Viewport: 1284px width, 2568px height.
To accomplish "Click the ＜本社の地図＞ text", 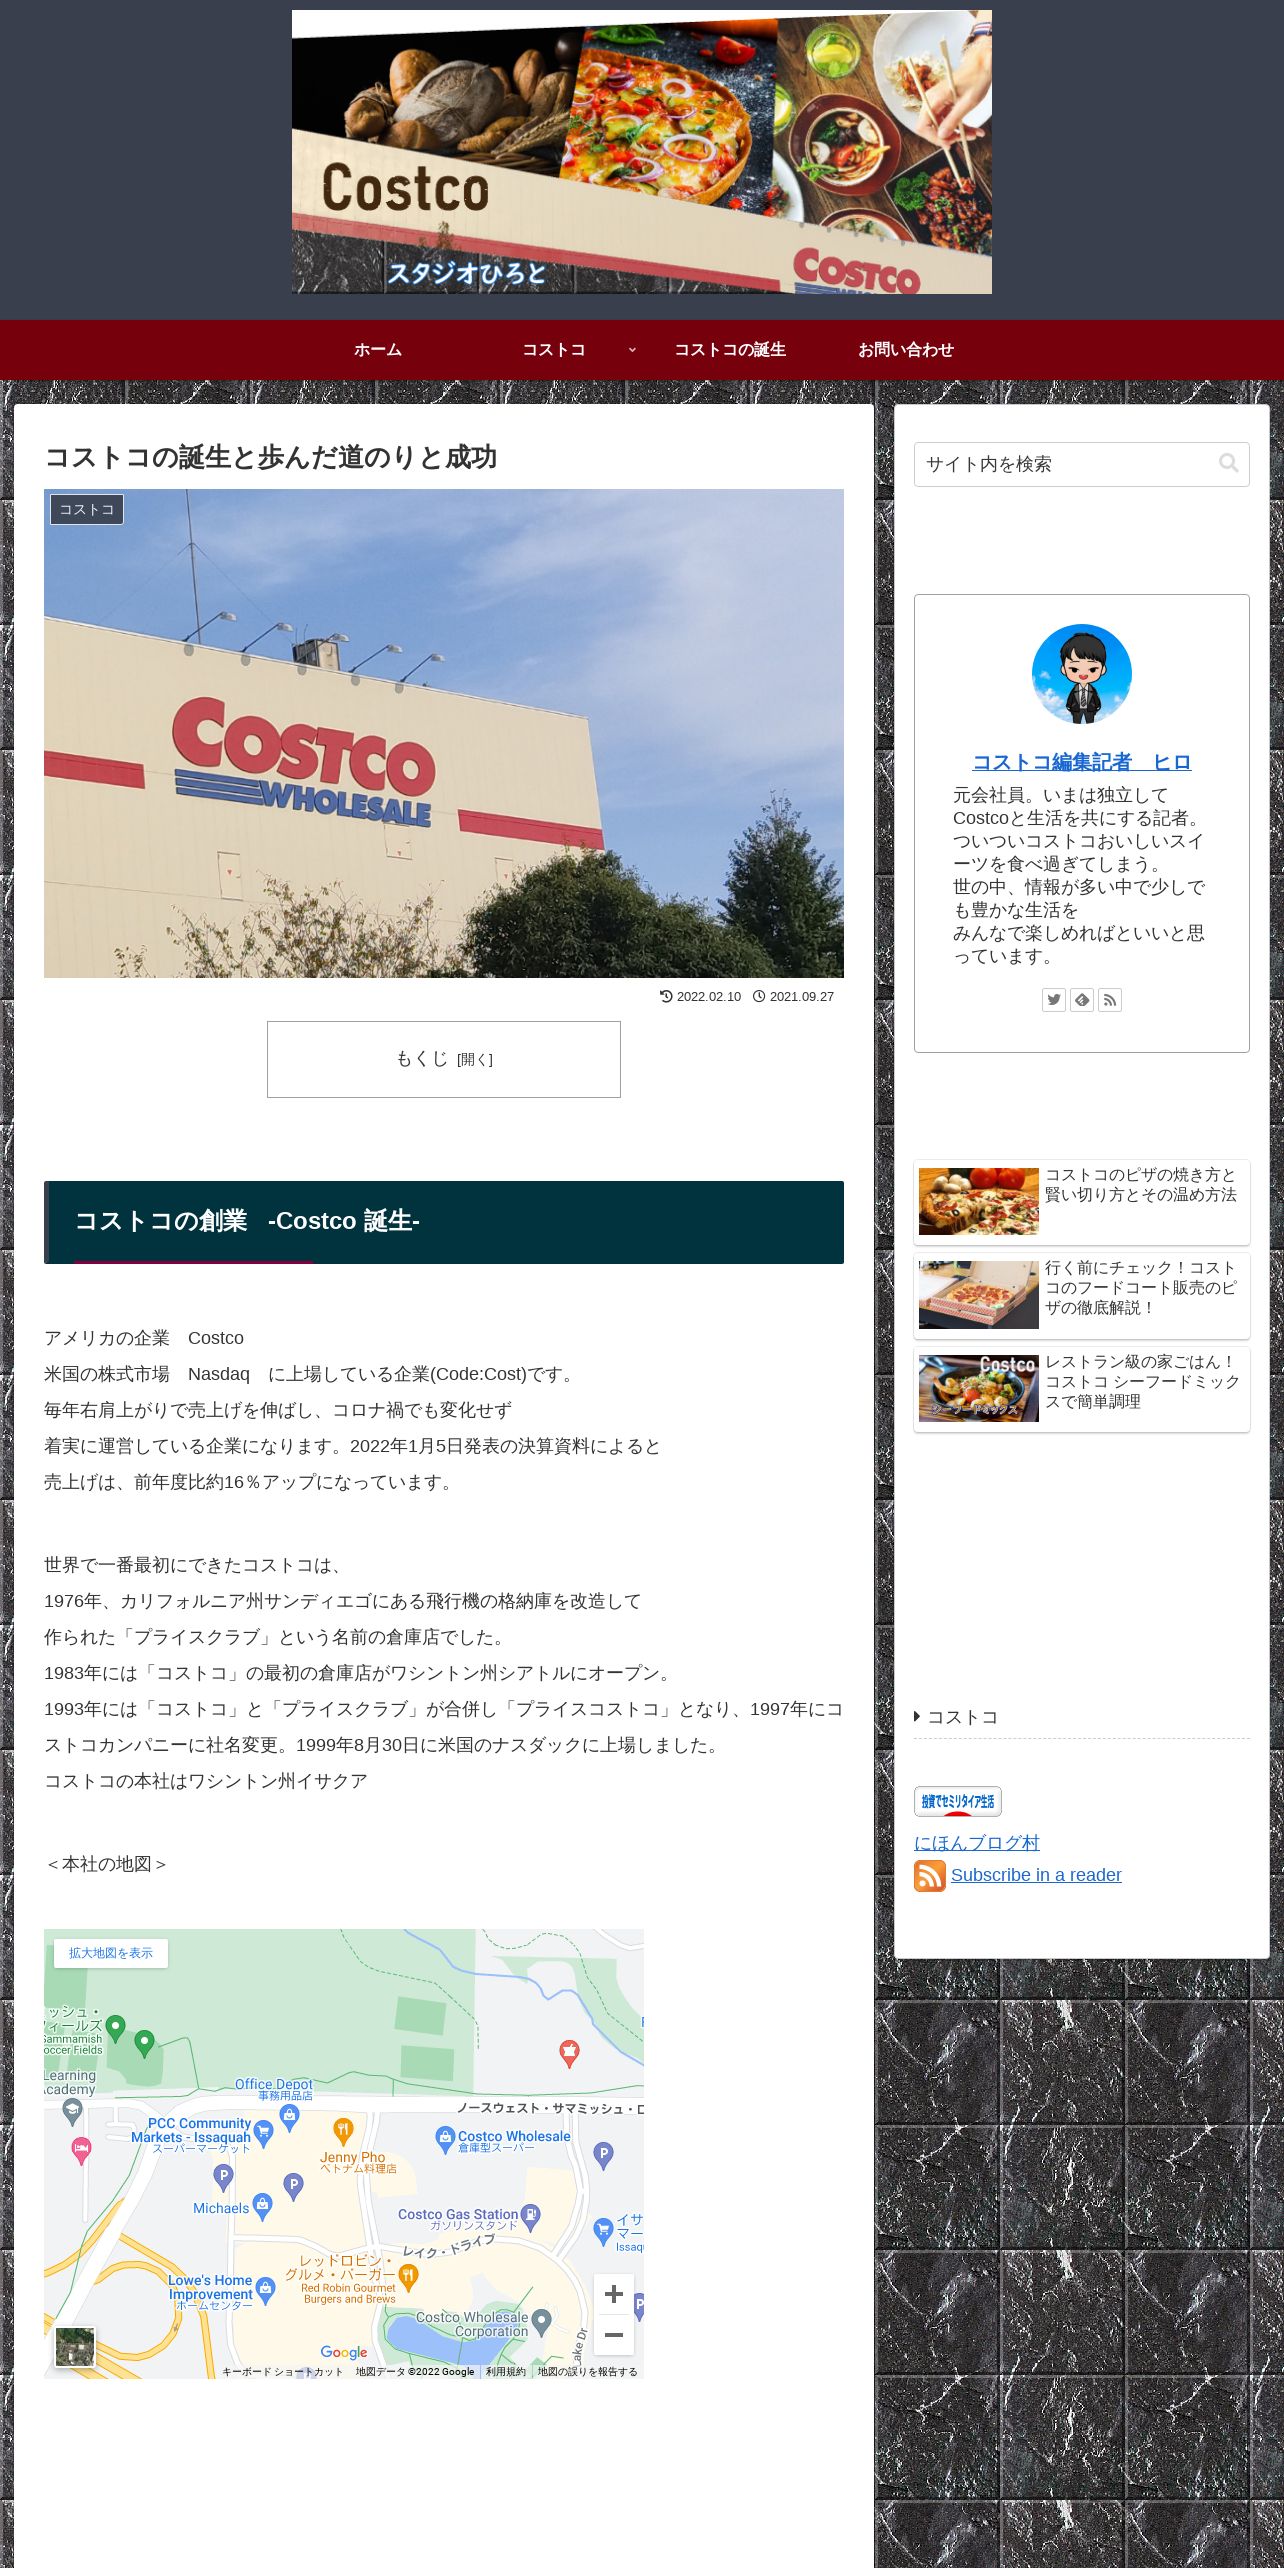I will pyautogui.click(x=107, y=1864).
